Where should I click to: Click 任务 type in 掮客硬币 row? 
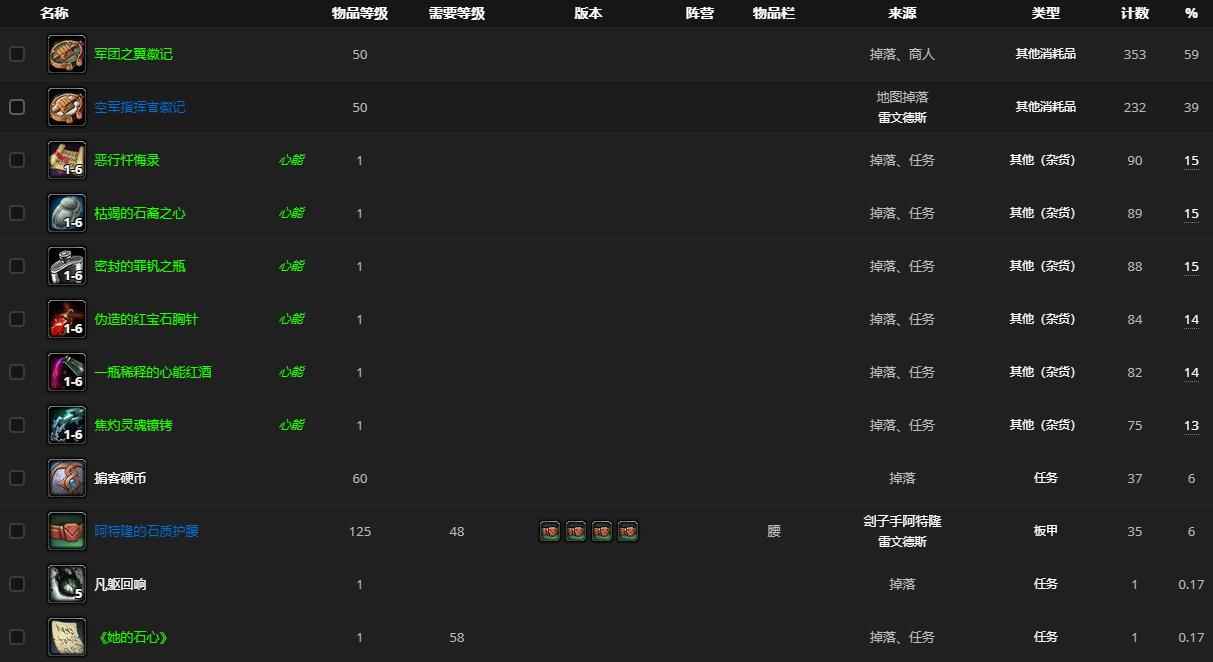pyautogui.click(x=1046, y=478)
